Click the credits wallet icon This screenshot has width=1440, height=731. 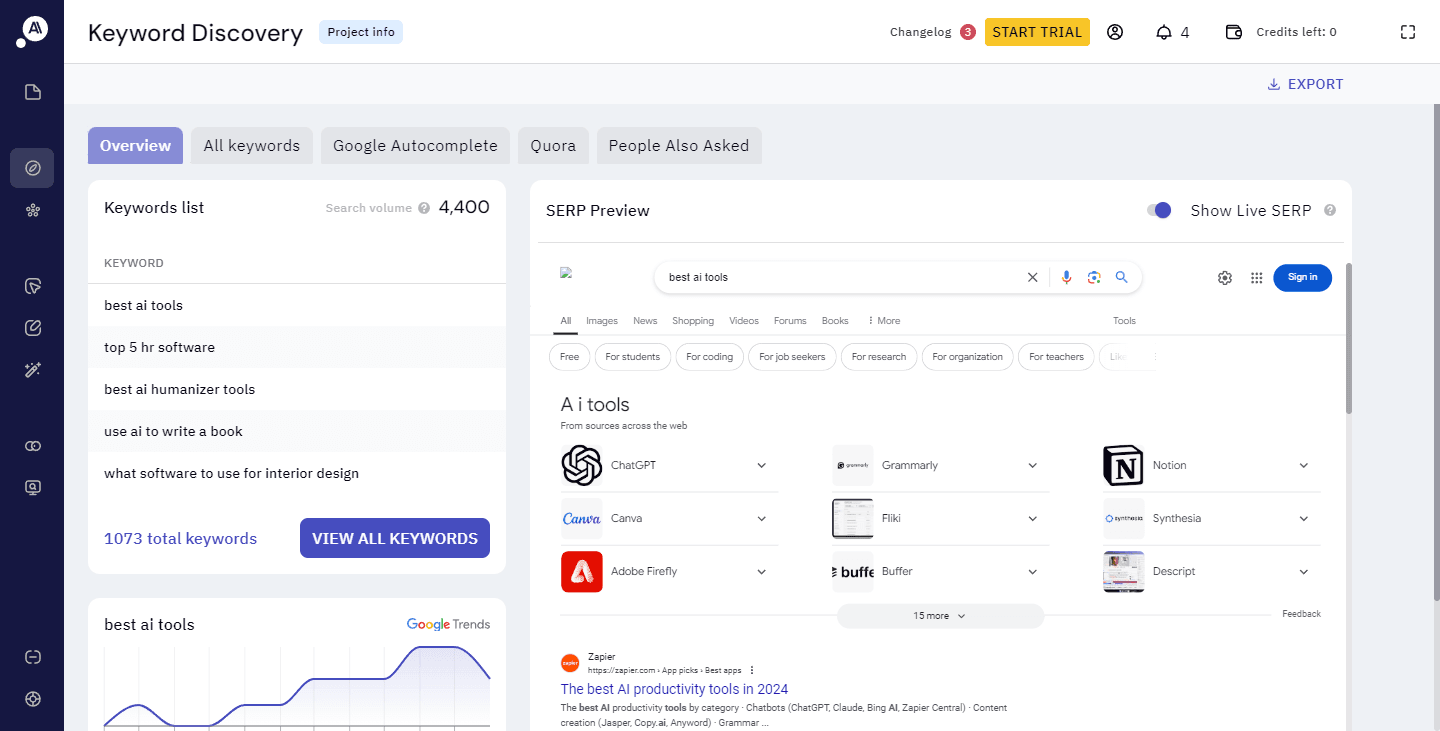[1234, 32]
